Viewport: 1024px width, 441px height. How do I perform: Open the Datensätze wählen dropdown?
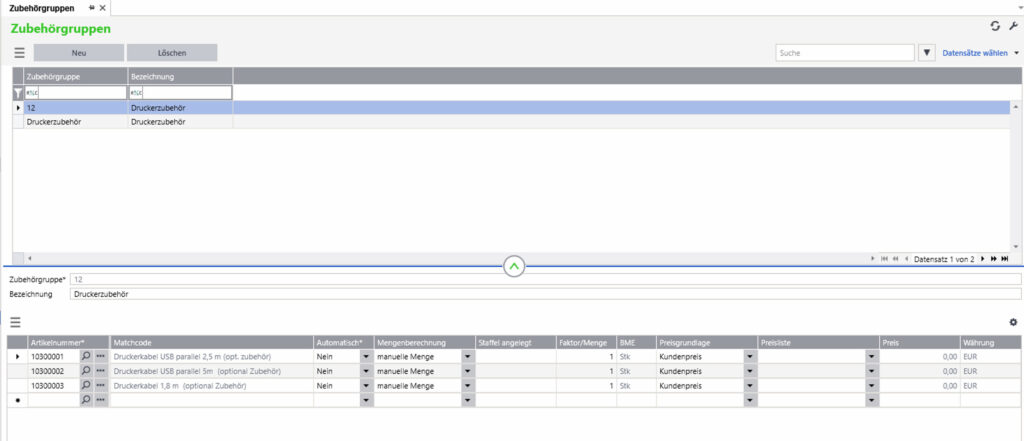(x=980, y=53)
